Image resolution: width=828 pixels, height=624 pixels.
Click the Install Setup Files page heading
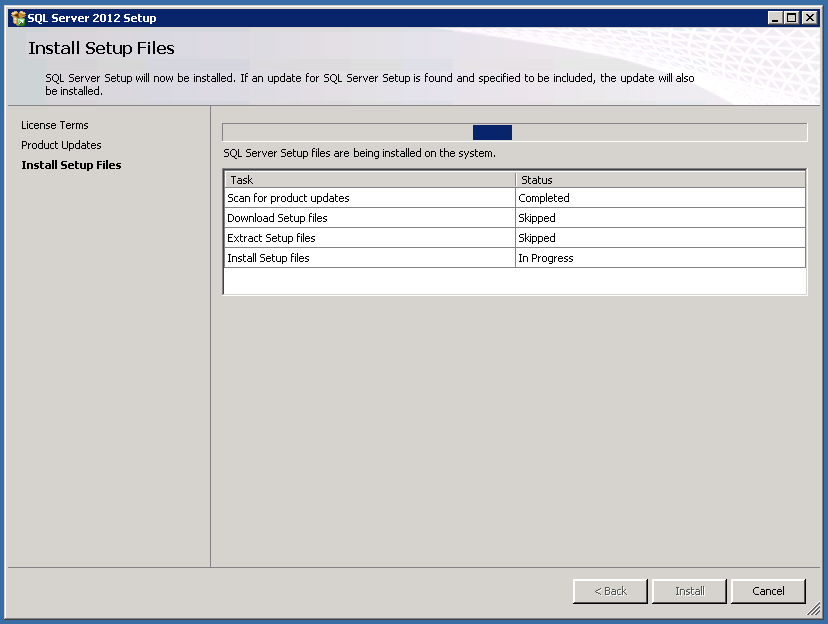pos(101,48)
